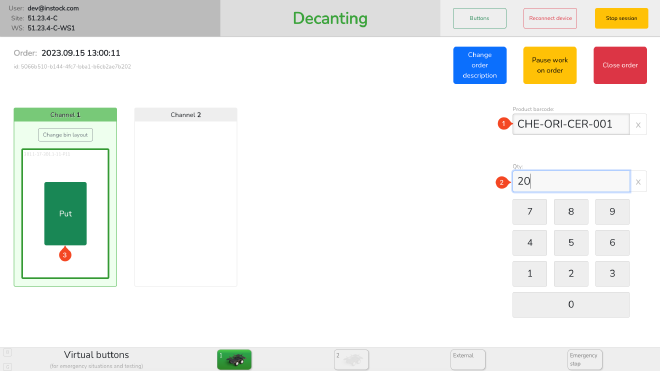Image resolution: width=660 pixels, height=371 pixels.
Task: Tap keypad digit 0
Action: pos(571,304)
